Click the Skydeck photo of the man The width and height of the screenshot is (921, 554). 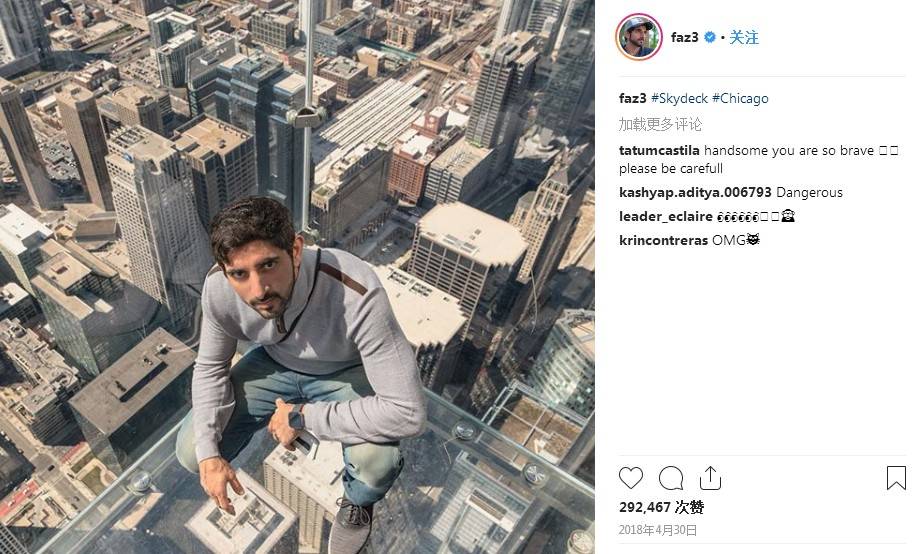tap(297, 277)
